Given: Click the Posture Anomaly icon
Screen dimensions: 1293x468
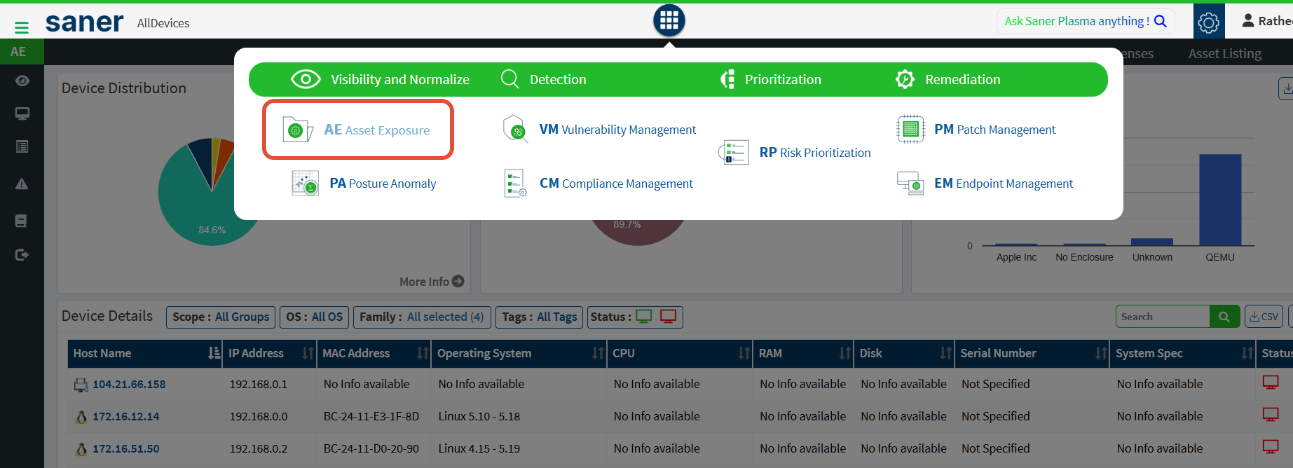Looking at the screenshot, I should 305,183.
